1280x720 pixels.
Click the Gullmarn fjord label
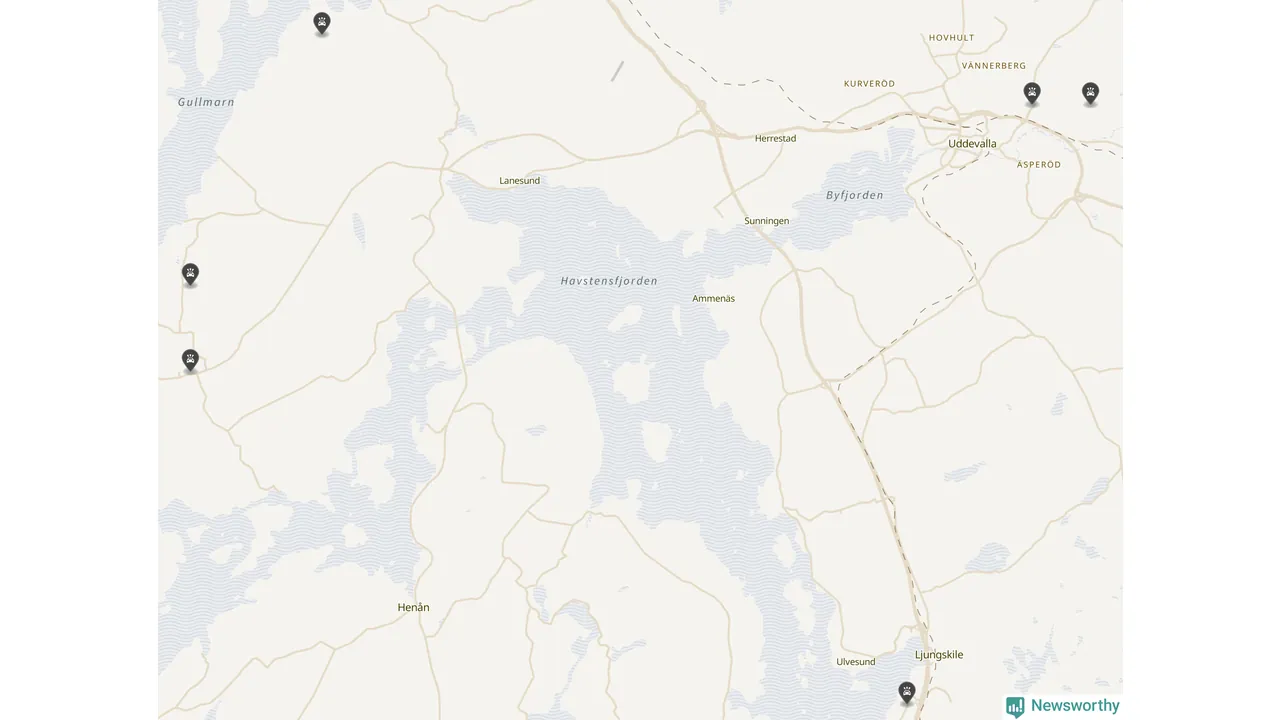[x=206, y=102]
